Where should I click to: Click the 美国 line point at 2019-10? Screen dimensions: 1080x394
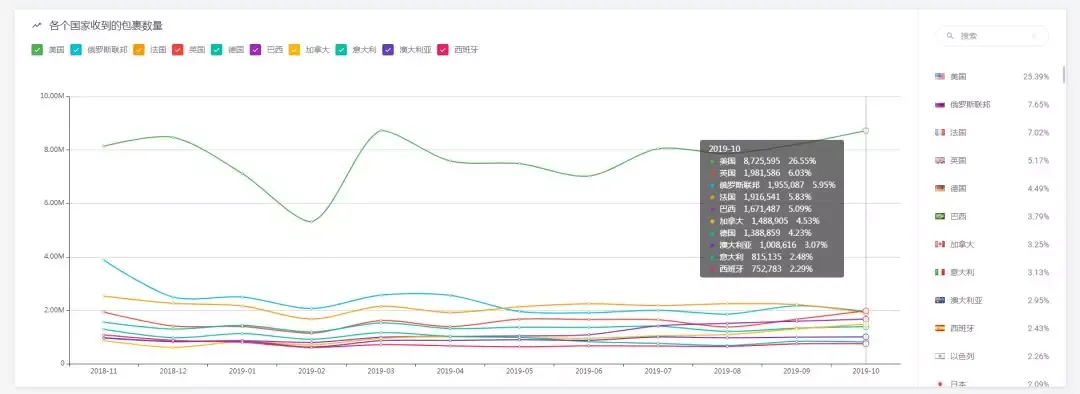pyautogui.click(x=865, y=130)
